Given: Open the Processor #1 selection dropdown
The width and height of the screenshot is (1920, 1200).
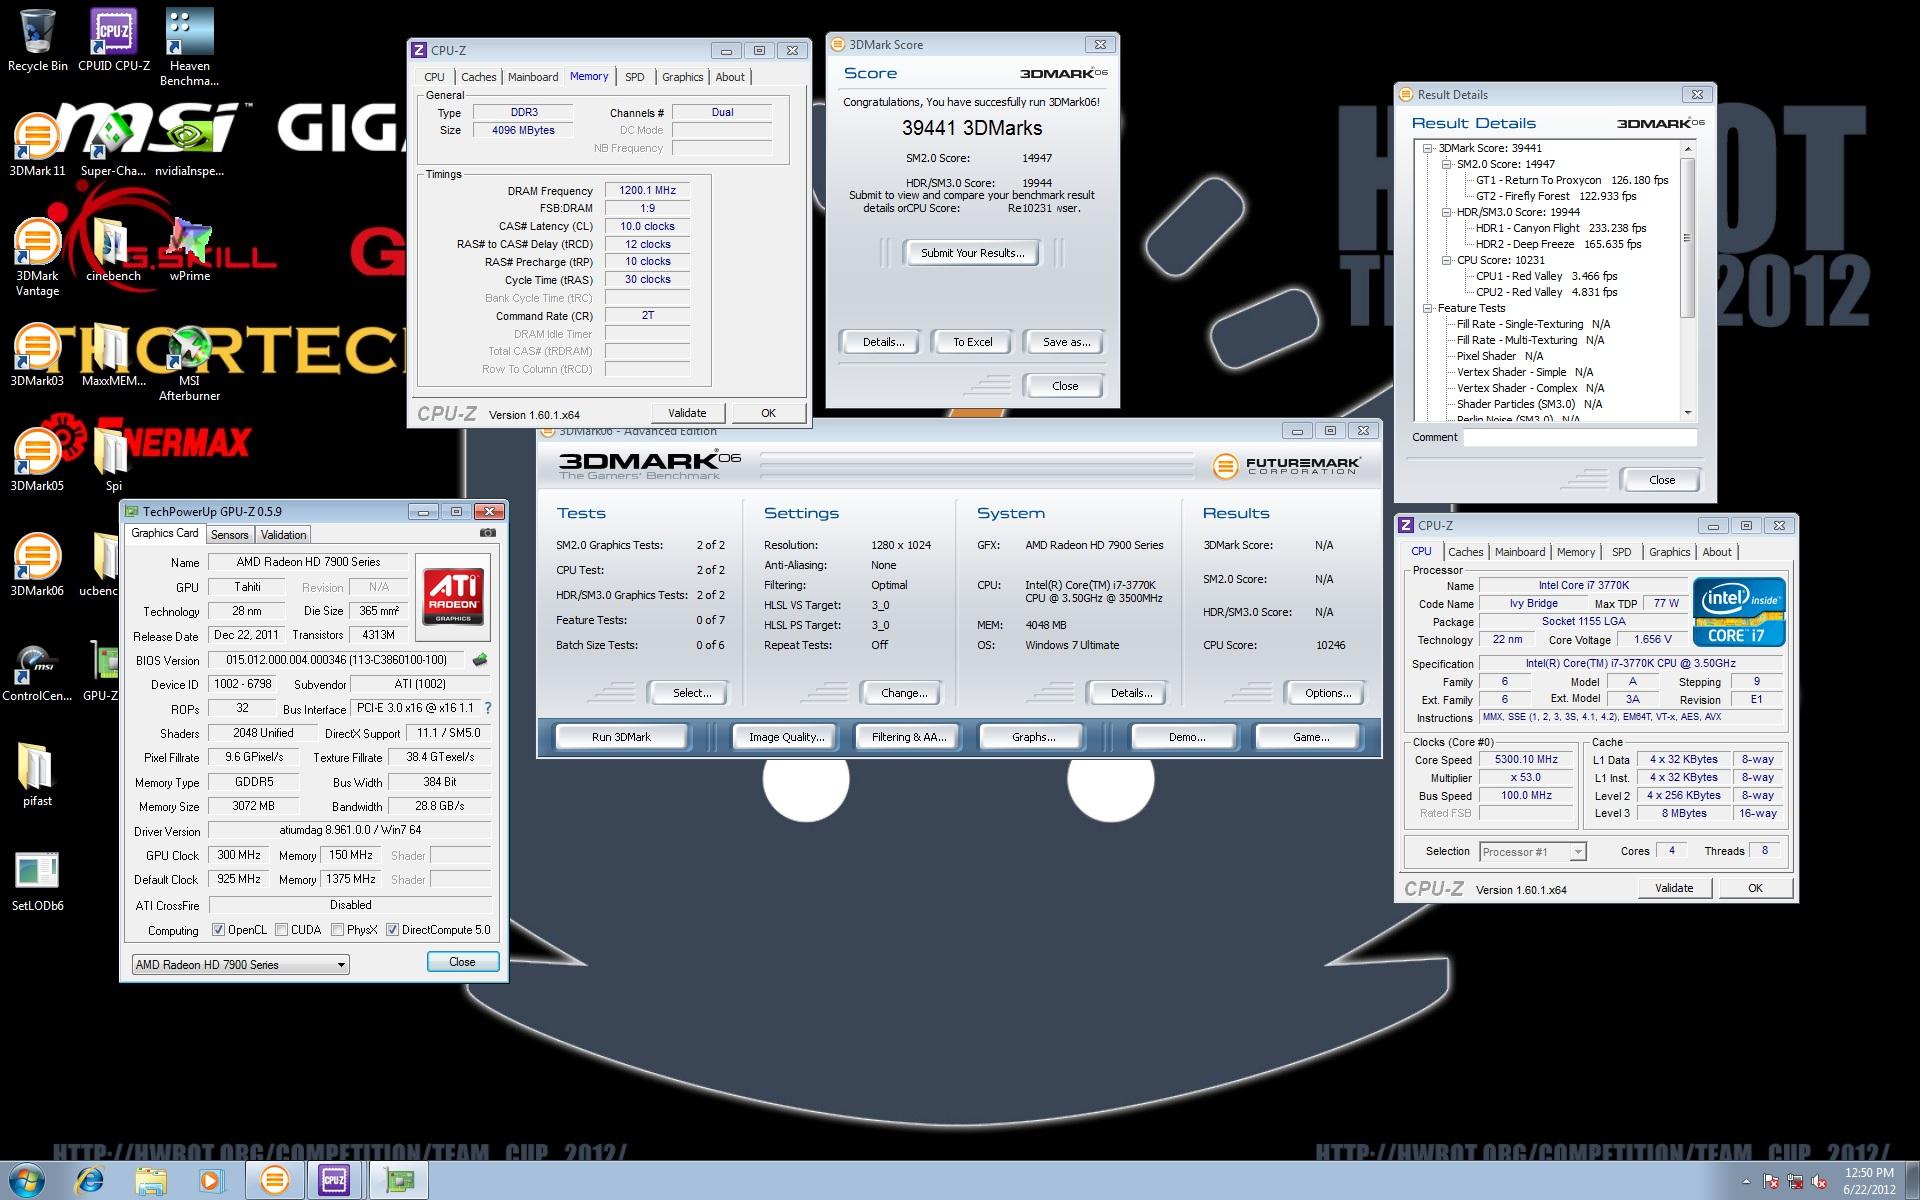Looking at the screenshot, I should [1532, 852].
